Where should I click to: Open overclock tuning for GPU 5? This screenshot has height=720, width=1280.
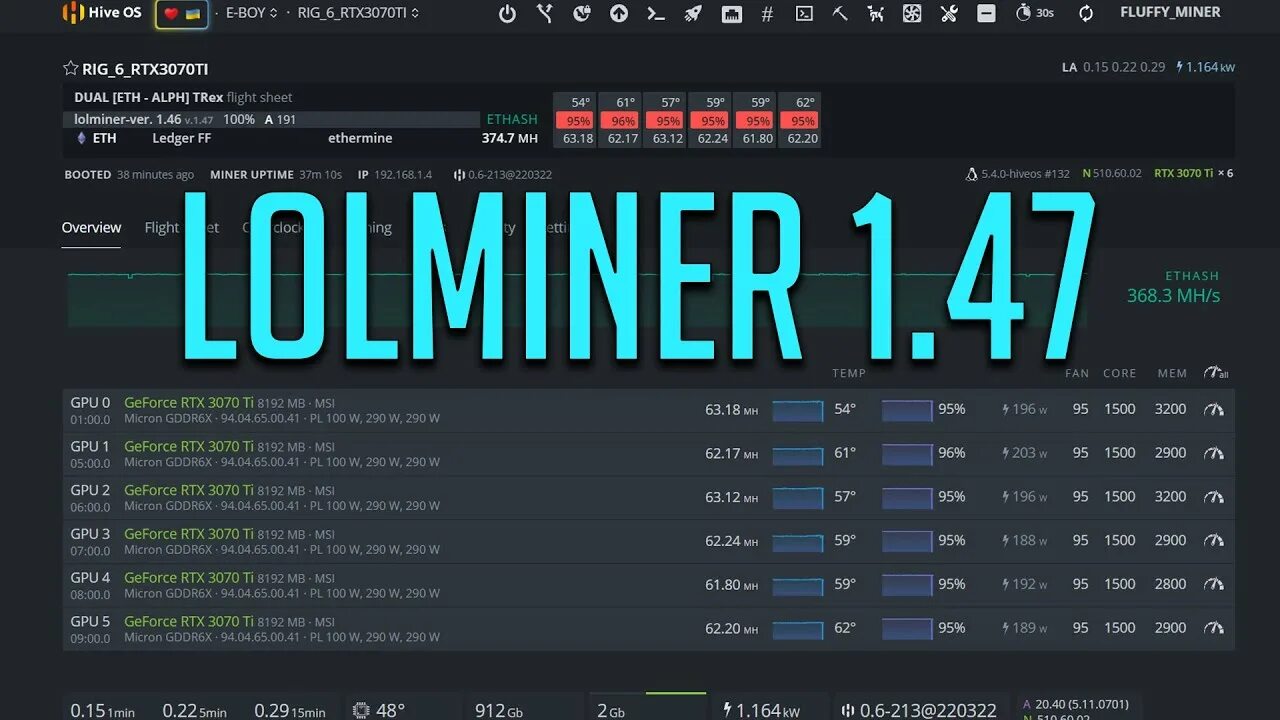[x=1214, y=628]
